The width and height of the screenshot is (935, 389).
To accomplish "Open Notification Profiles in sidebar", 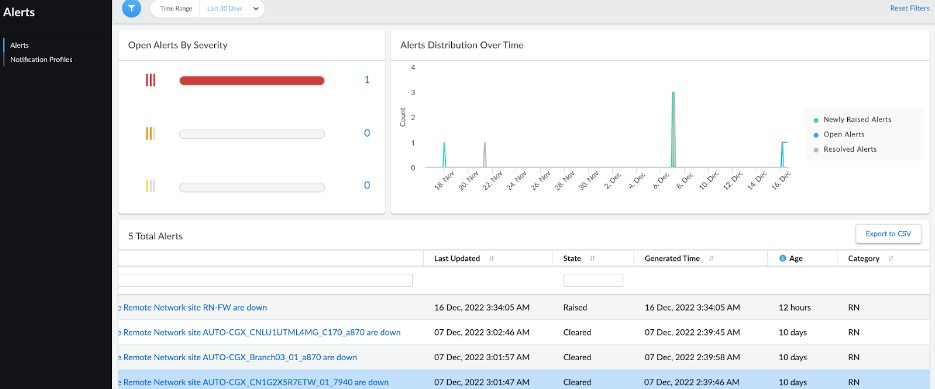I will (x=41, y=59).
